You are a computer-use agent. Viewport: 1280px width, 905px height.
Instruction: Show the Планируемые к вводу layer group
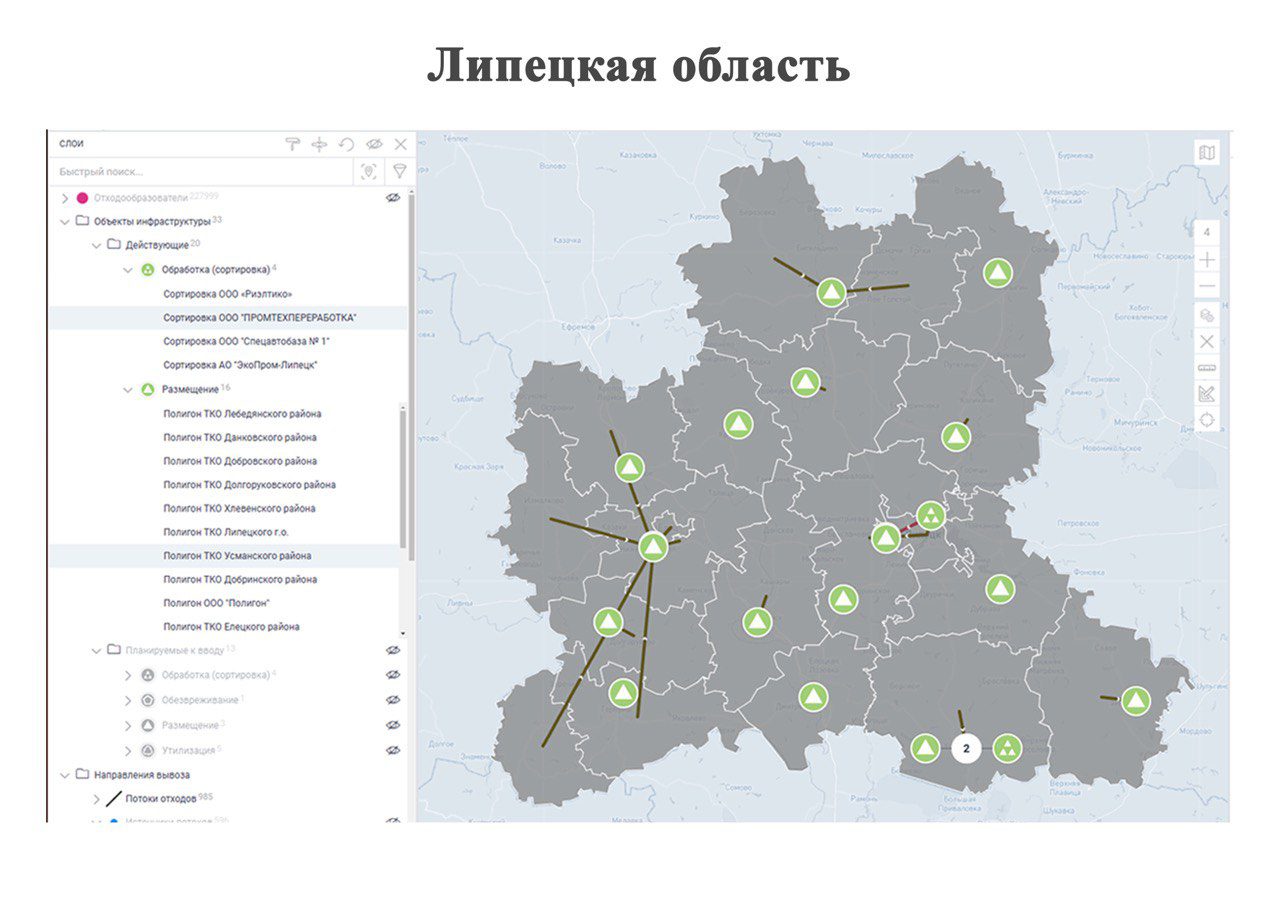(x=393, y=650)
